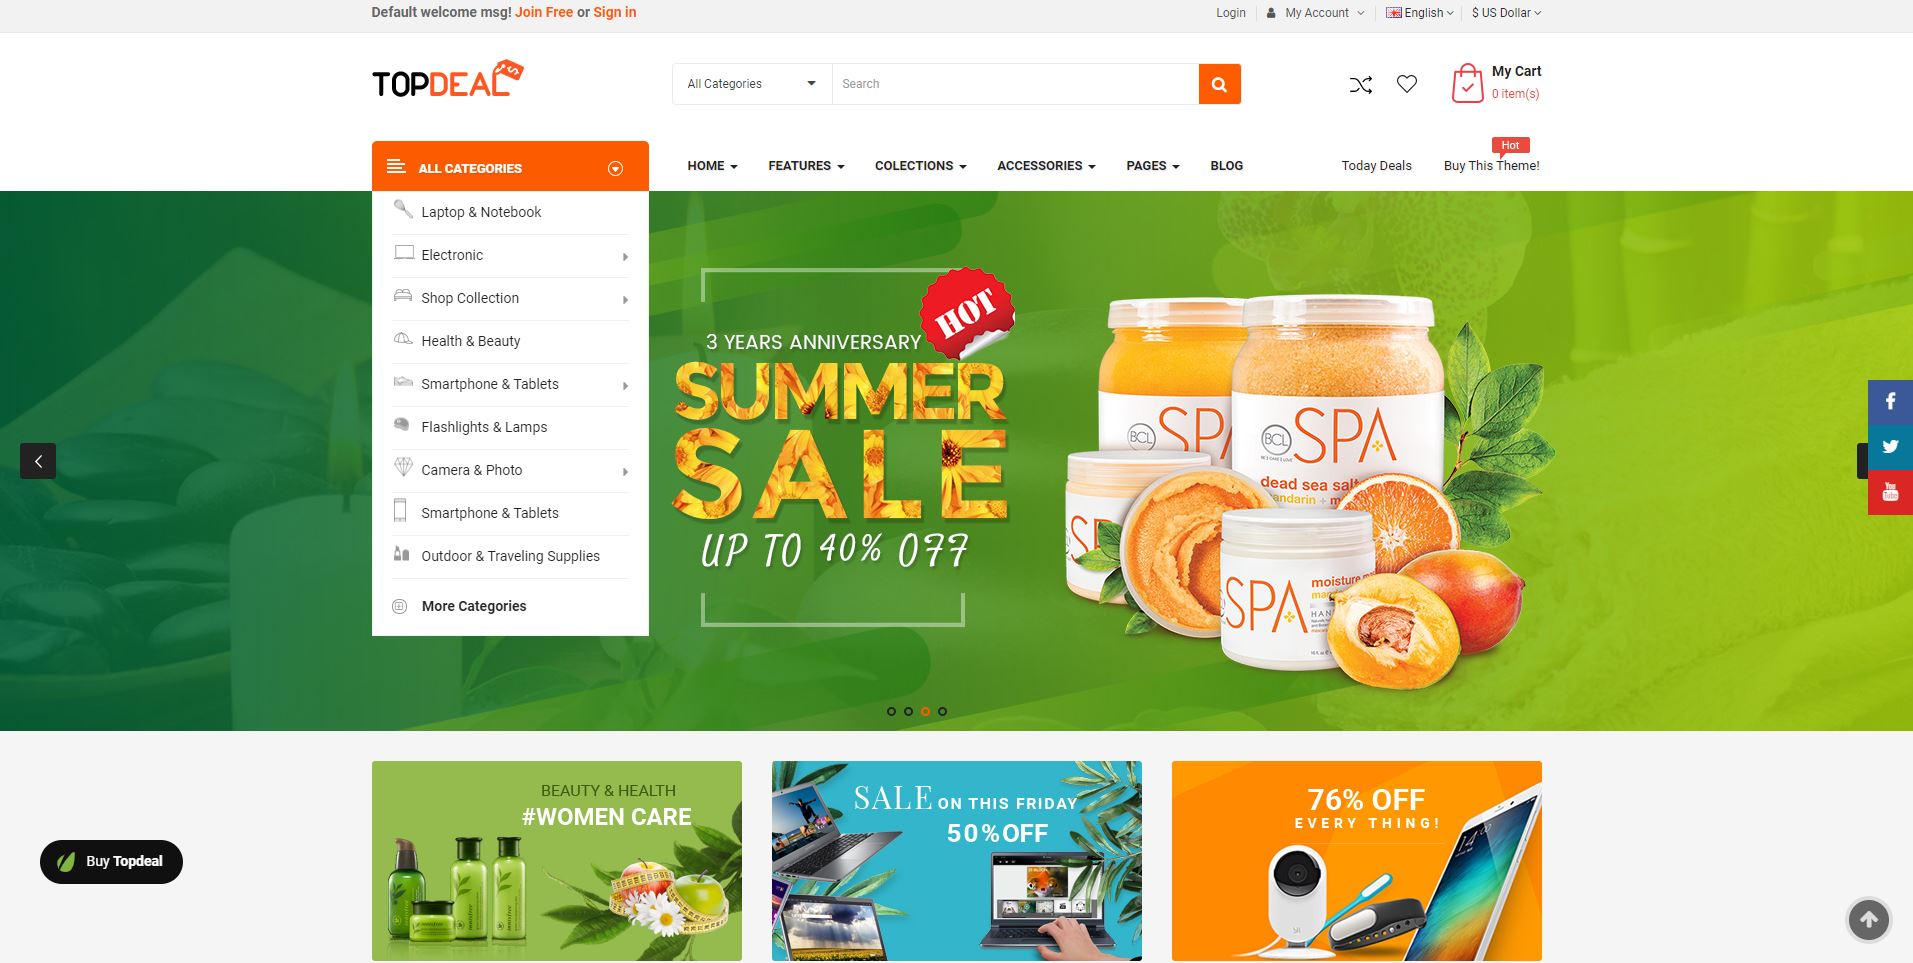The width and height of the screenshot is (1913, 963).
Task: Click the back-to-top arrow icon
Action: (x=1868, y=919)
